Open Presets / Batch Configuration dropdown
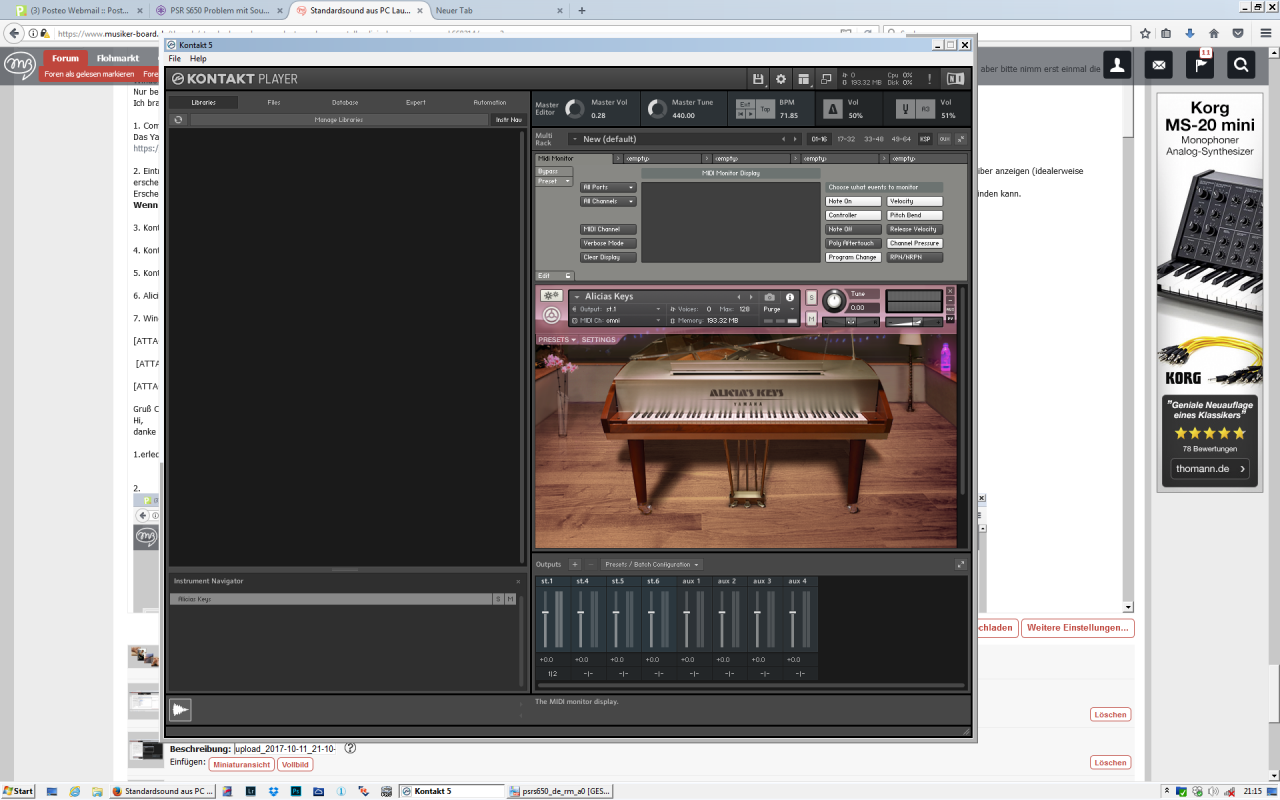Screen dimensions: 1280x800 (652, 564)
